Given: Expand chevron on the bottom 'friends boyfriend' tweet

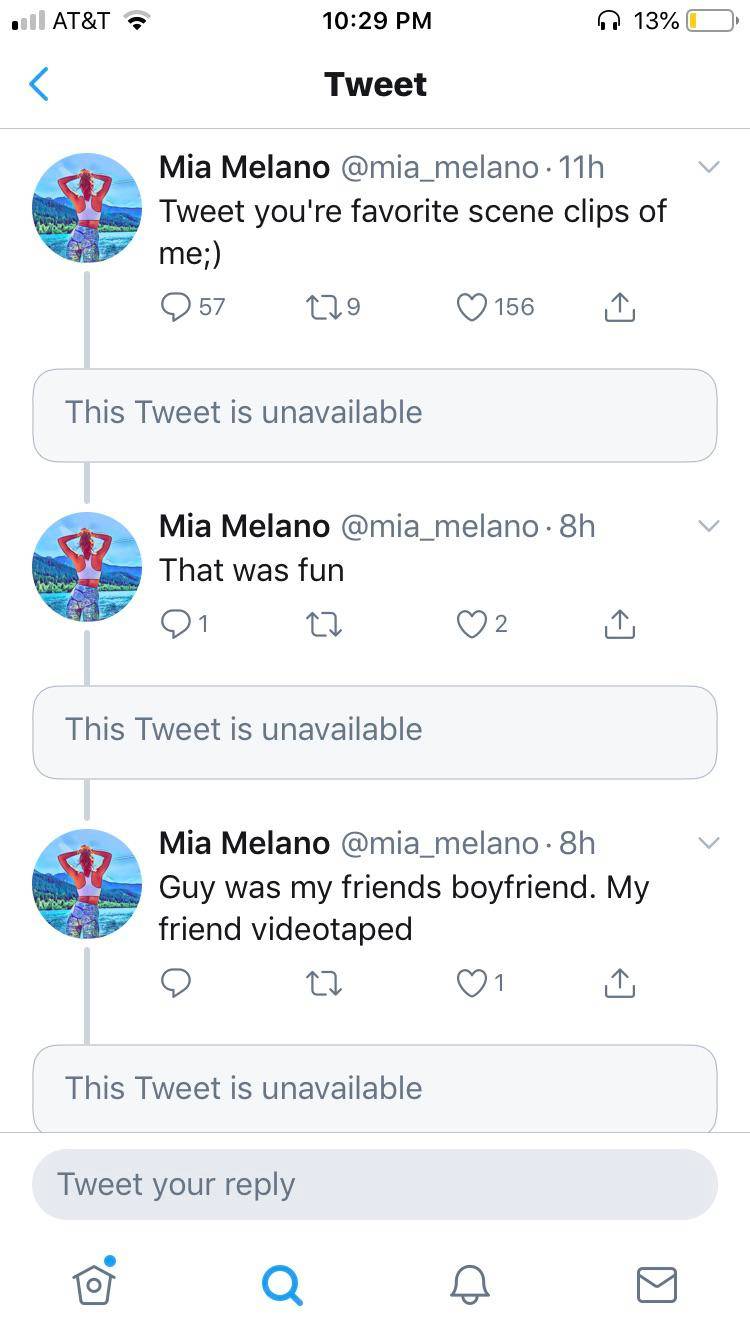Looking at the screenshot, I should [x=709, y=843].
